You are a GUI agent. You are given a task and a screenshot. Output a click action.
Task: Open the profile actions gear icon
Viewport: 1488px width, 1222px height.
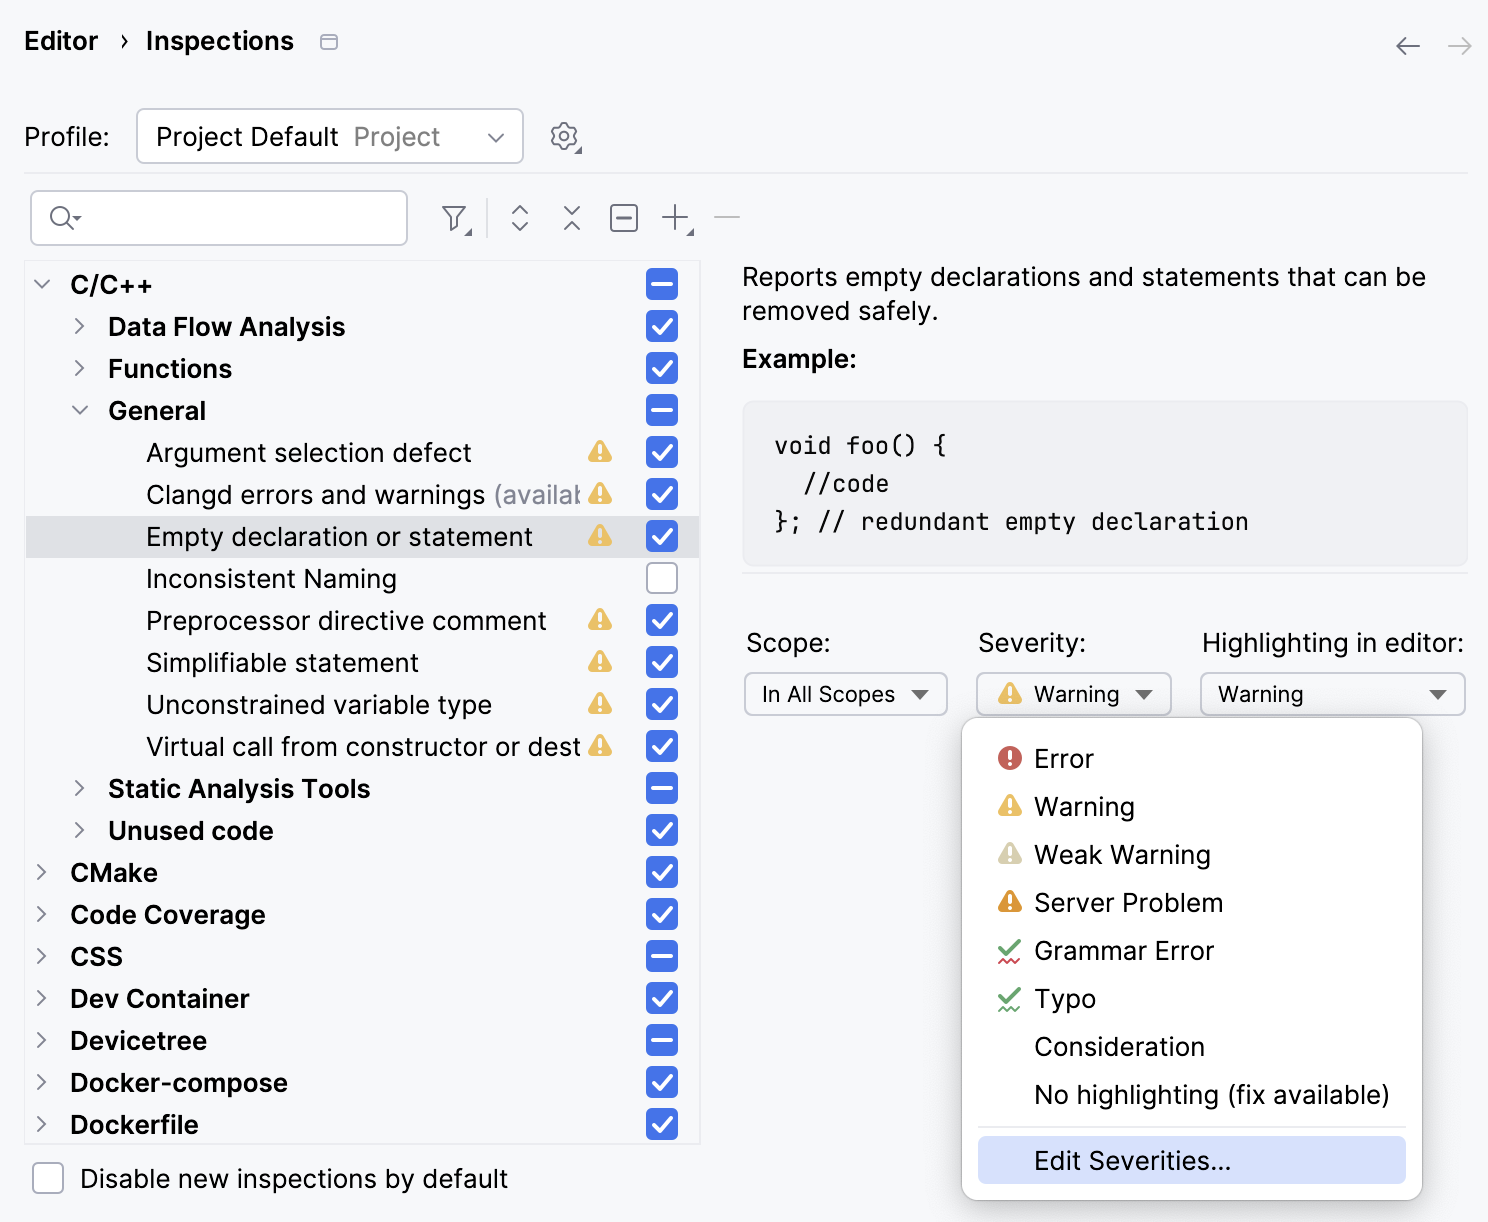(x=564, y=137)
